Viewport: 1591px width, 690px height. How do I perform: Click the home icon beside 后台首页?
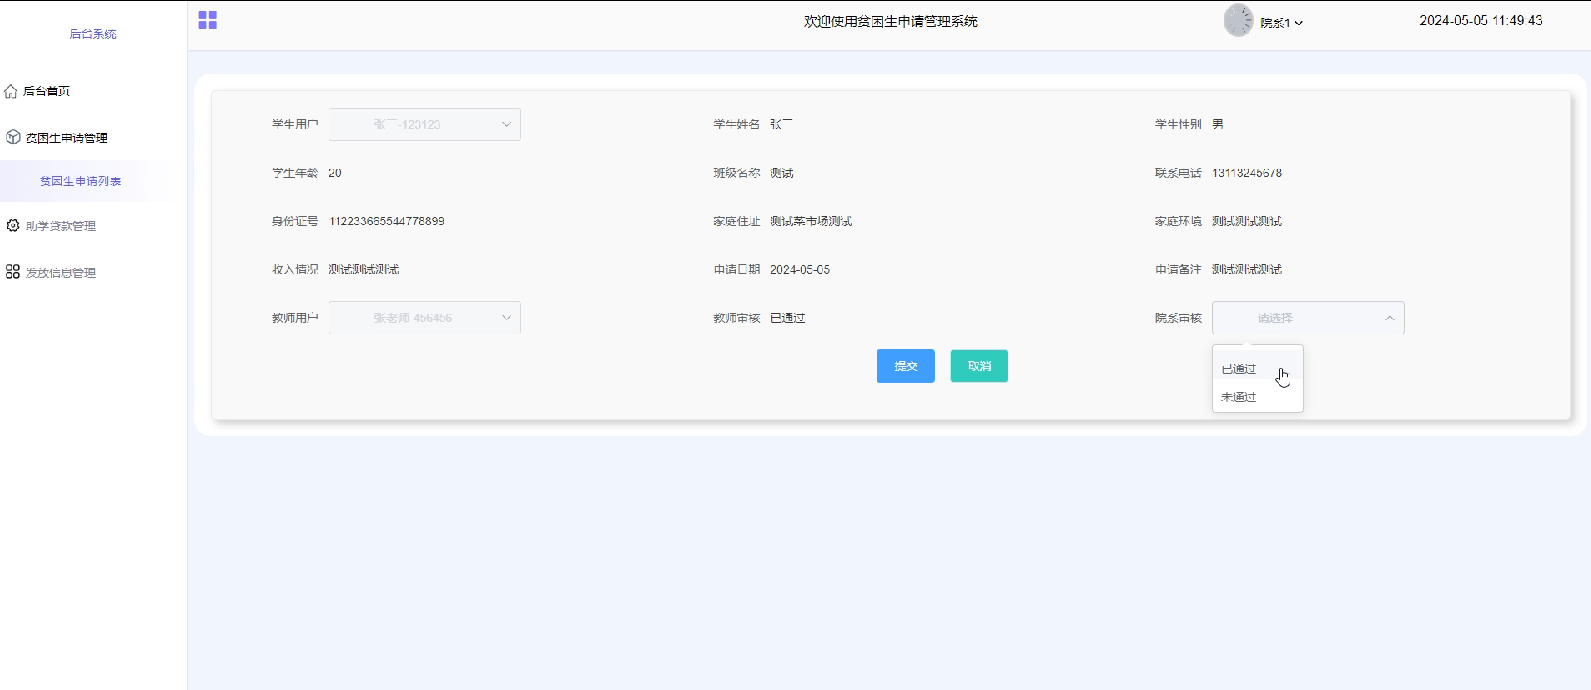(x=11, y=91)
